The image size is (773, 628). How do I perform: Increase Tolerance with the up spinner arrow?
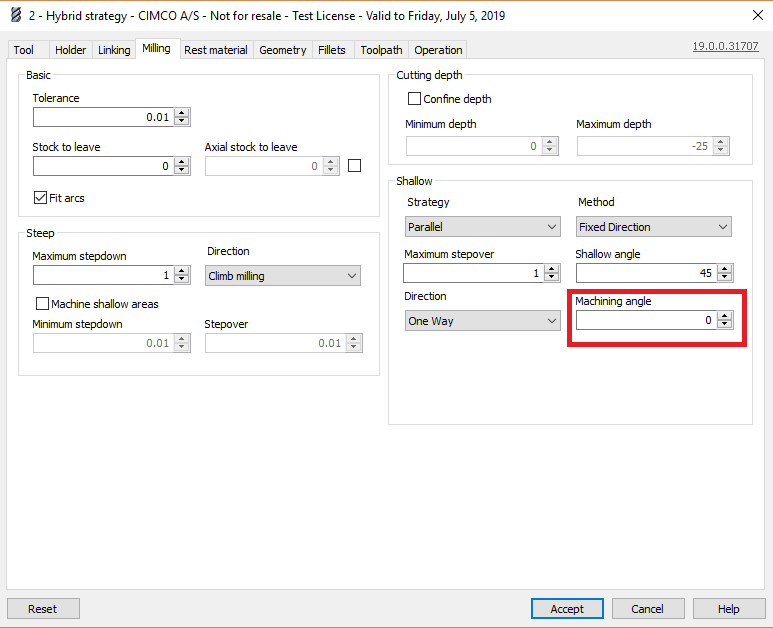click(x=182, y=113)
